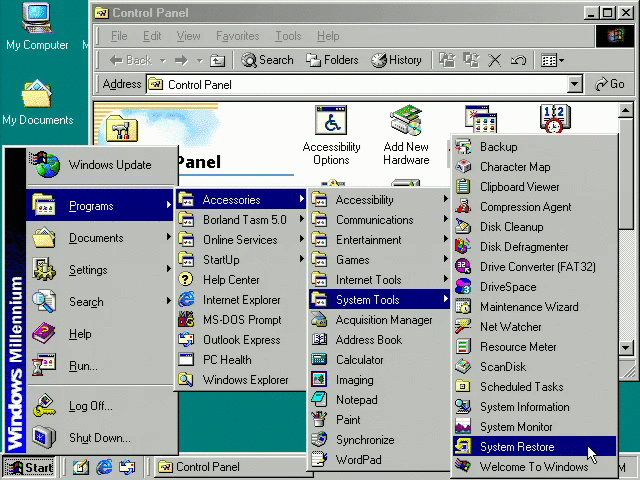This screenshot has height=480, width=640.
Task: Open Documents in Start menu
Action: [x=100, y=238]
